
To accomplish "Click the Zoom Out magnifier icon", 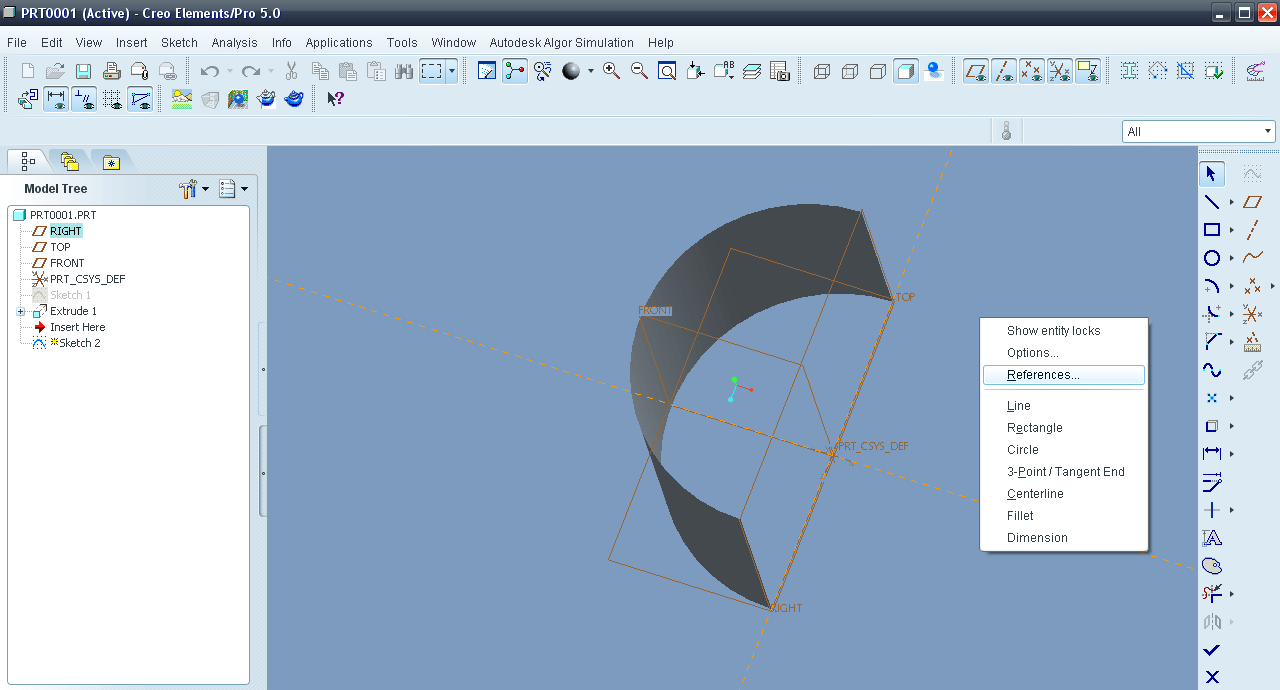I will tap(639, 71).
